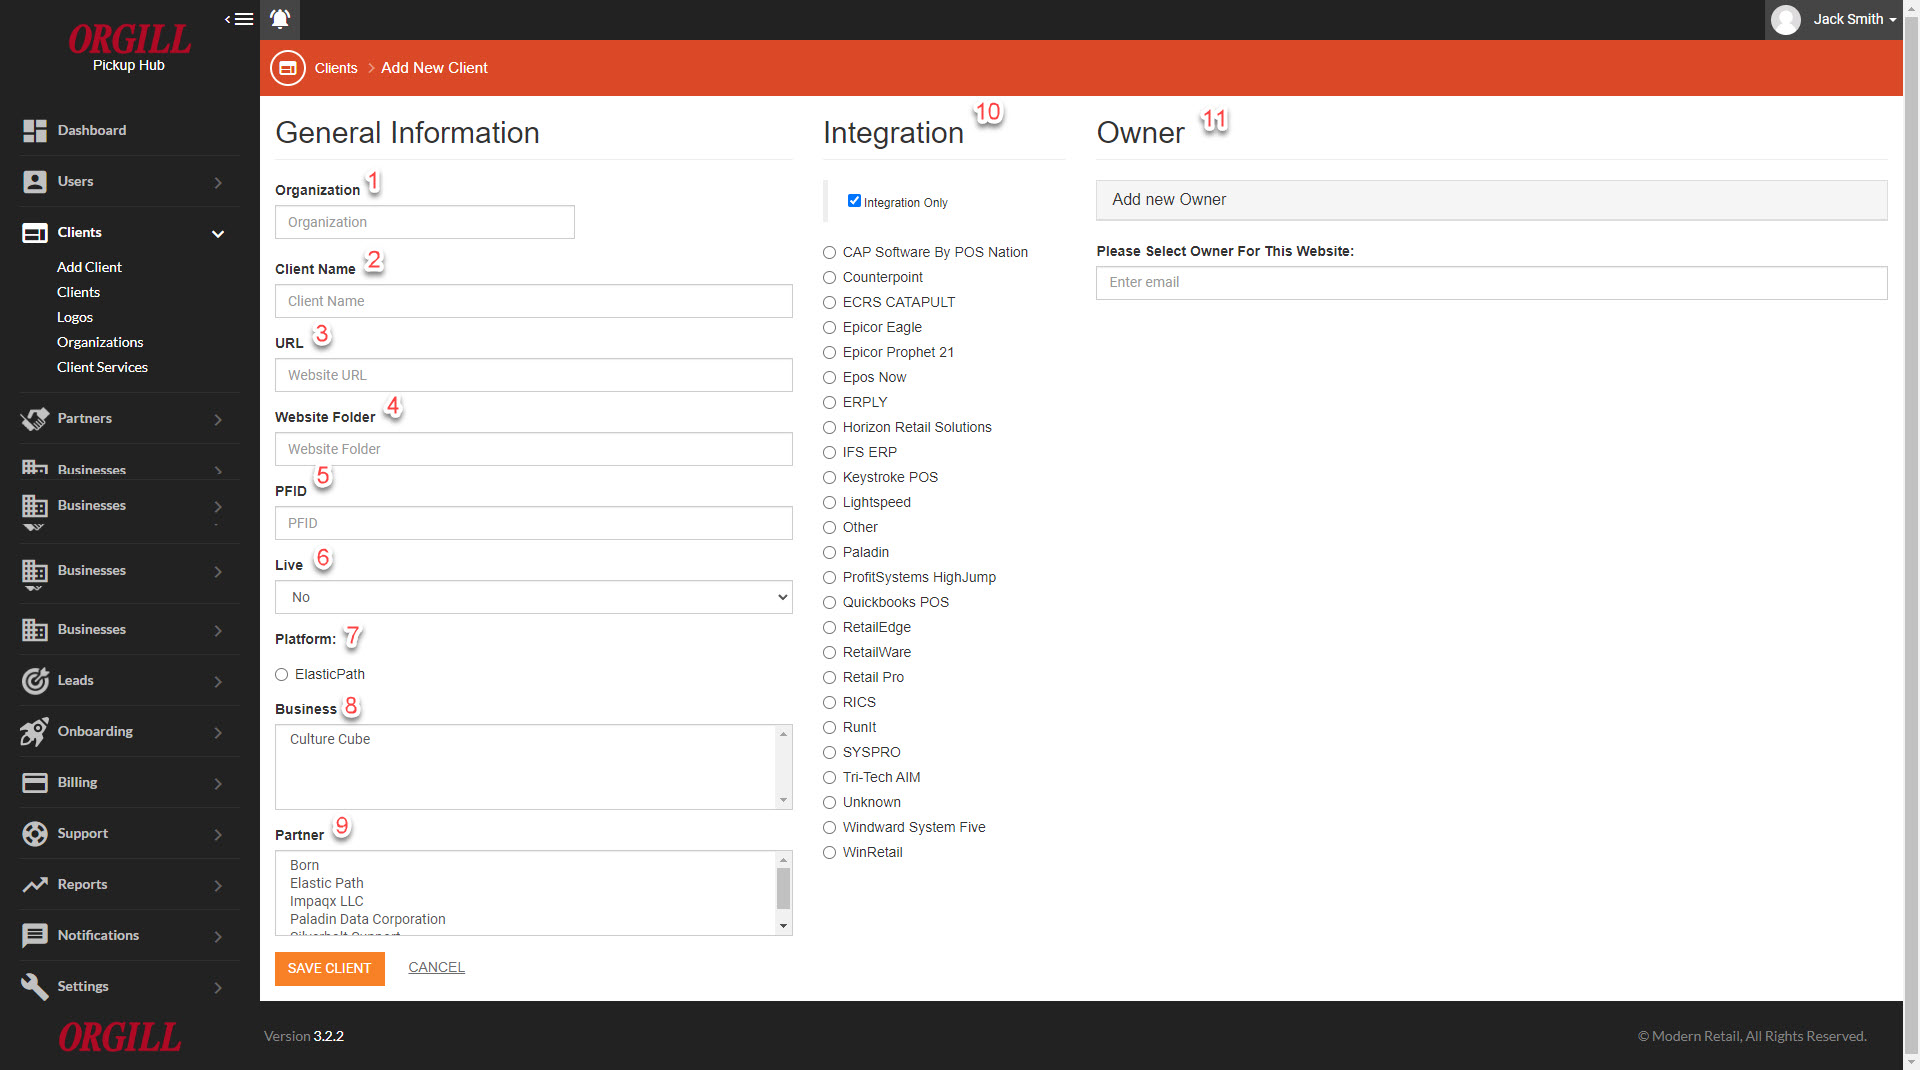Viewport: 1920px width, 1070px height.
Task: Click the Settings wrench icon
Action: pyautogui.click(x=35, y=986)
